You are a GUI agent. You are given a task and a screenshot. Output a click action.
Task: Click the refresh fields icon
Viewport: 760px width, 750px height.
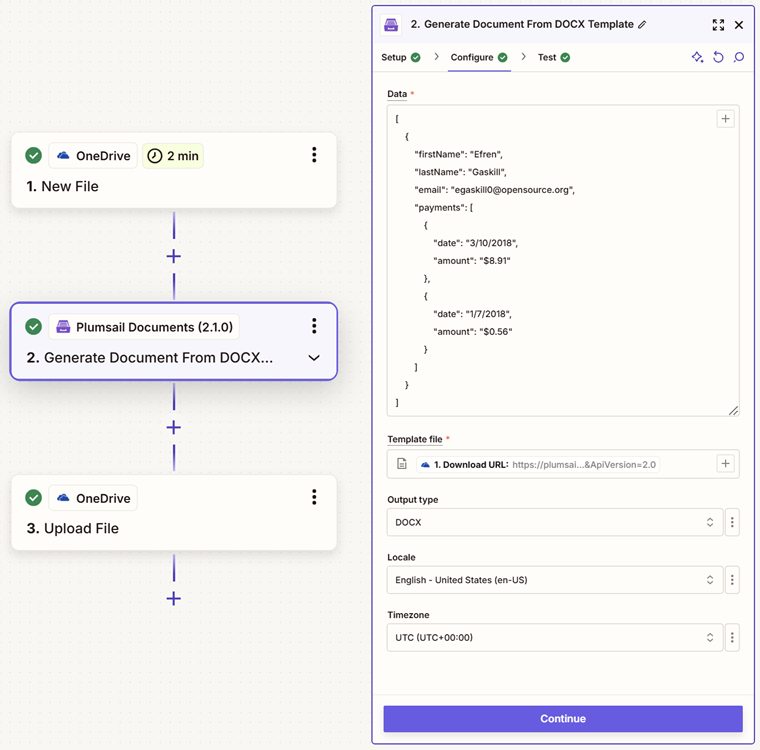point(718,57)
